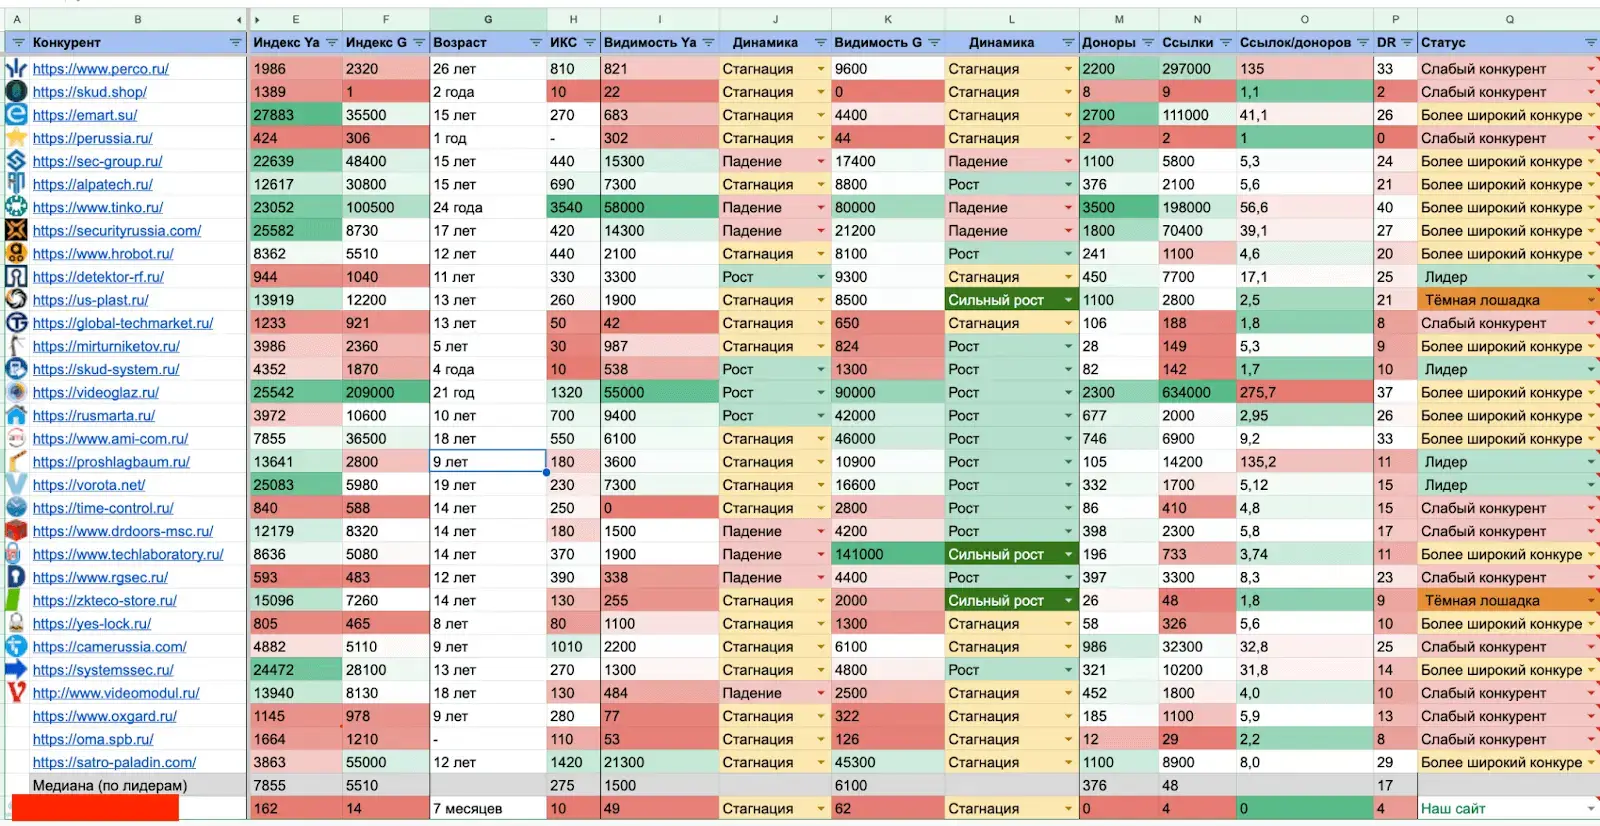Select DR value 40 in tinko.ru row
Viewport: 1600px width, 826px height.
tap(1395, 207)
